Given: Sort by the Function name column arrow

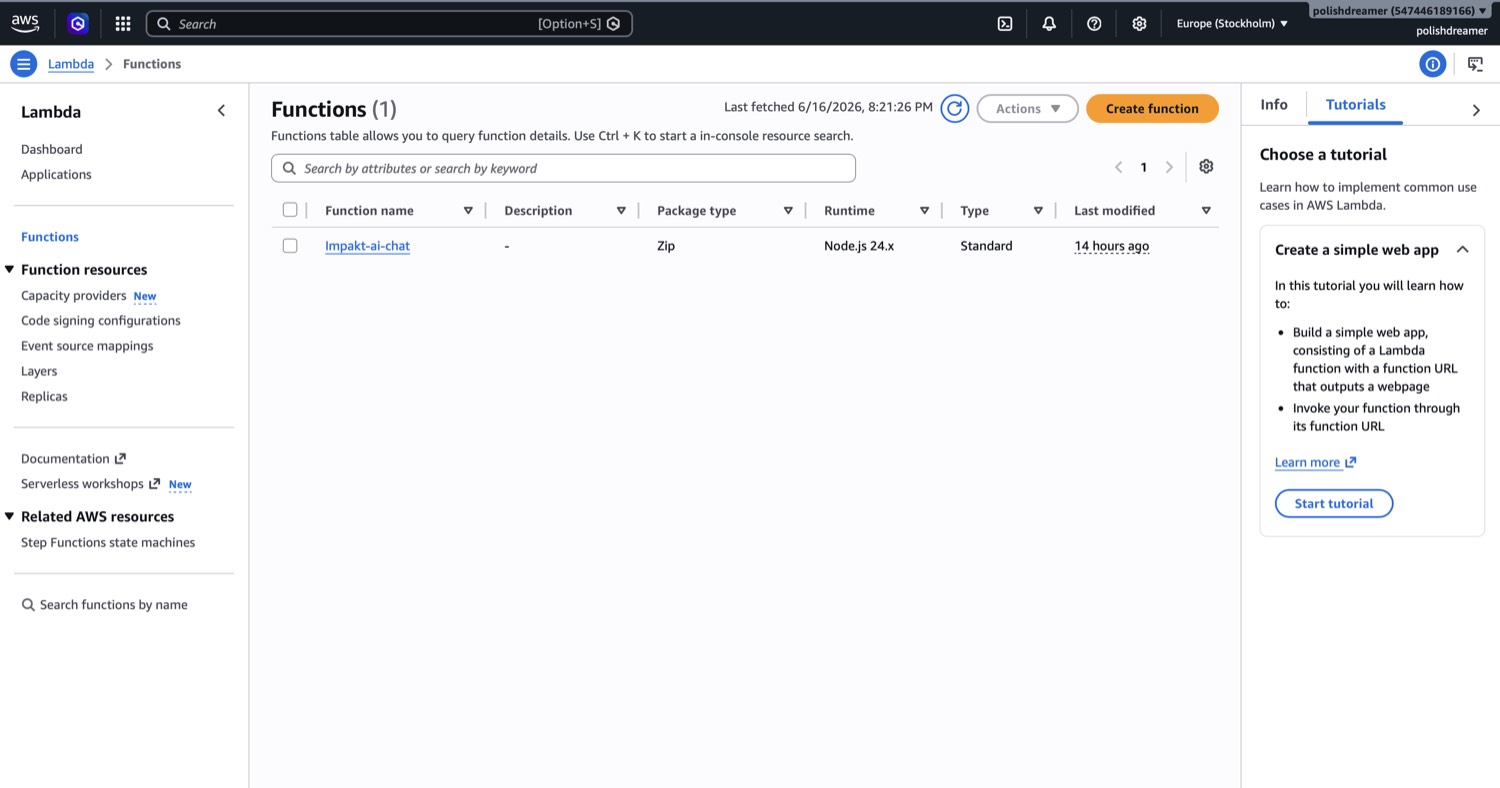Looking at the screenshot, I should pos(468,211).
